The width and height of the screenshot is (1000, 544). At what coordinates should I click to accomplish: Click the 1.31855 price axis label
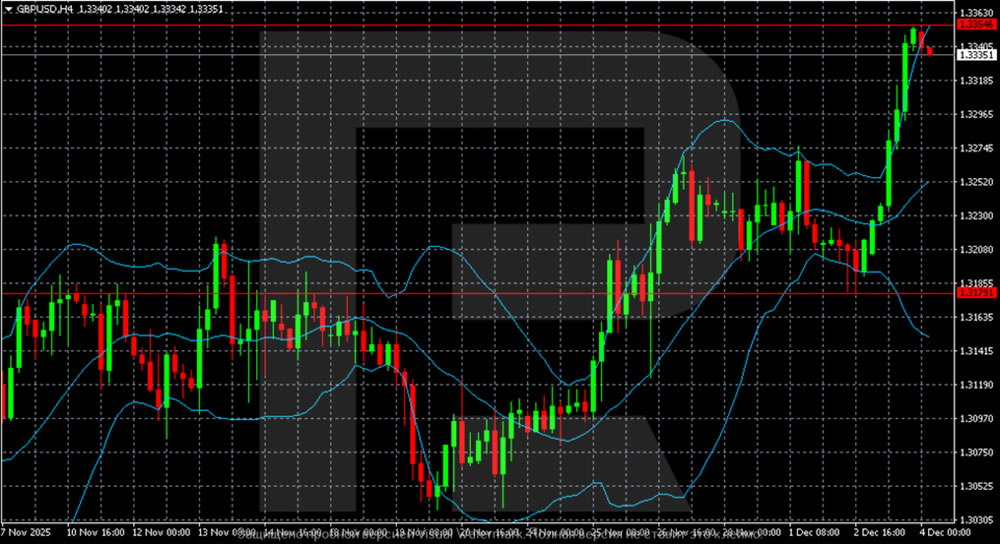coord(976,283)
